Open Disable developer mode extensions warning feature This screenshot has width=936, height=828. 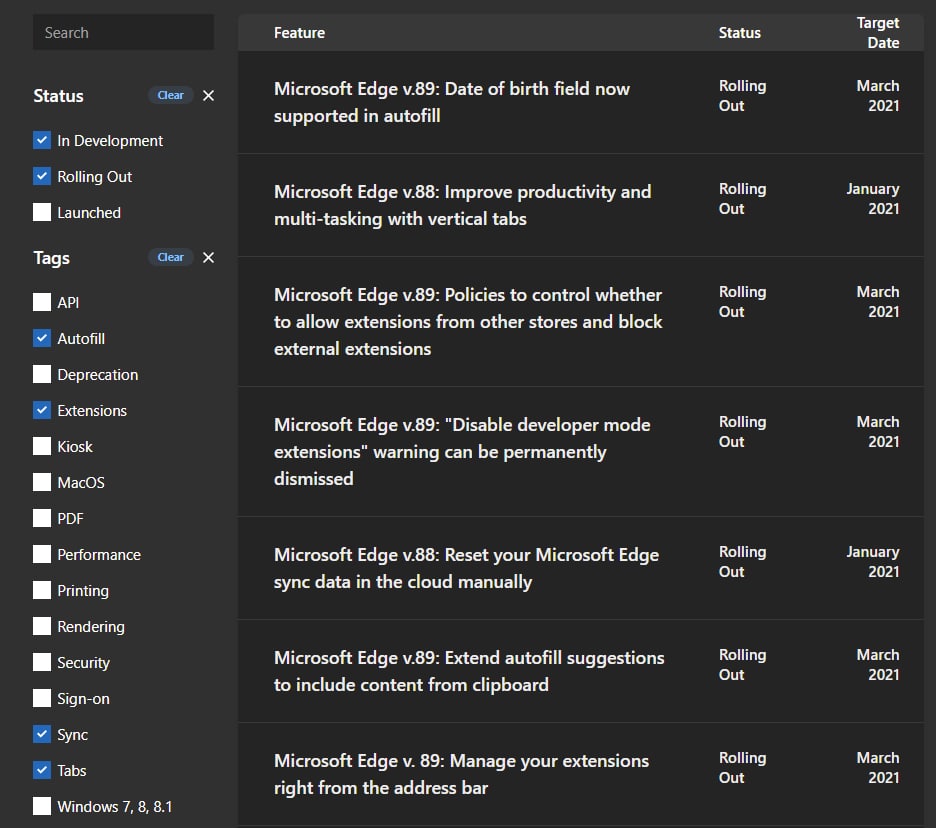click(462, 452)
